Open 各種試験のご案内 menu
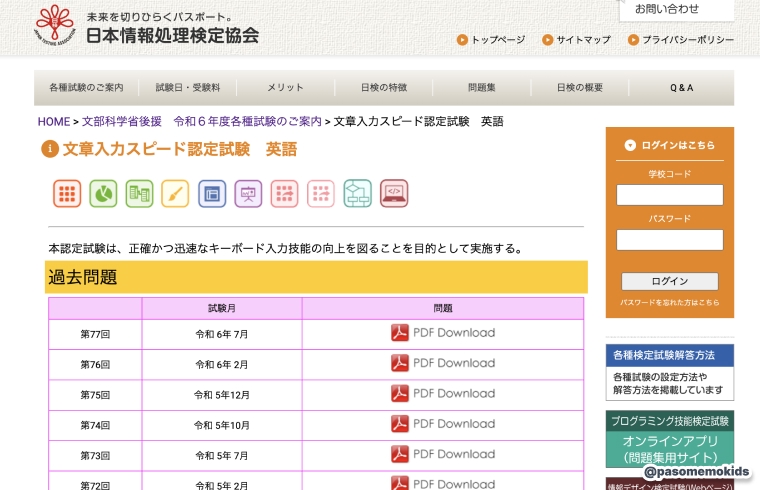Image resolution: width=760 pixels, height=490 pixels. coord(86,88)
